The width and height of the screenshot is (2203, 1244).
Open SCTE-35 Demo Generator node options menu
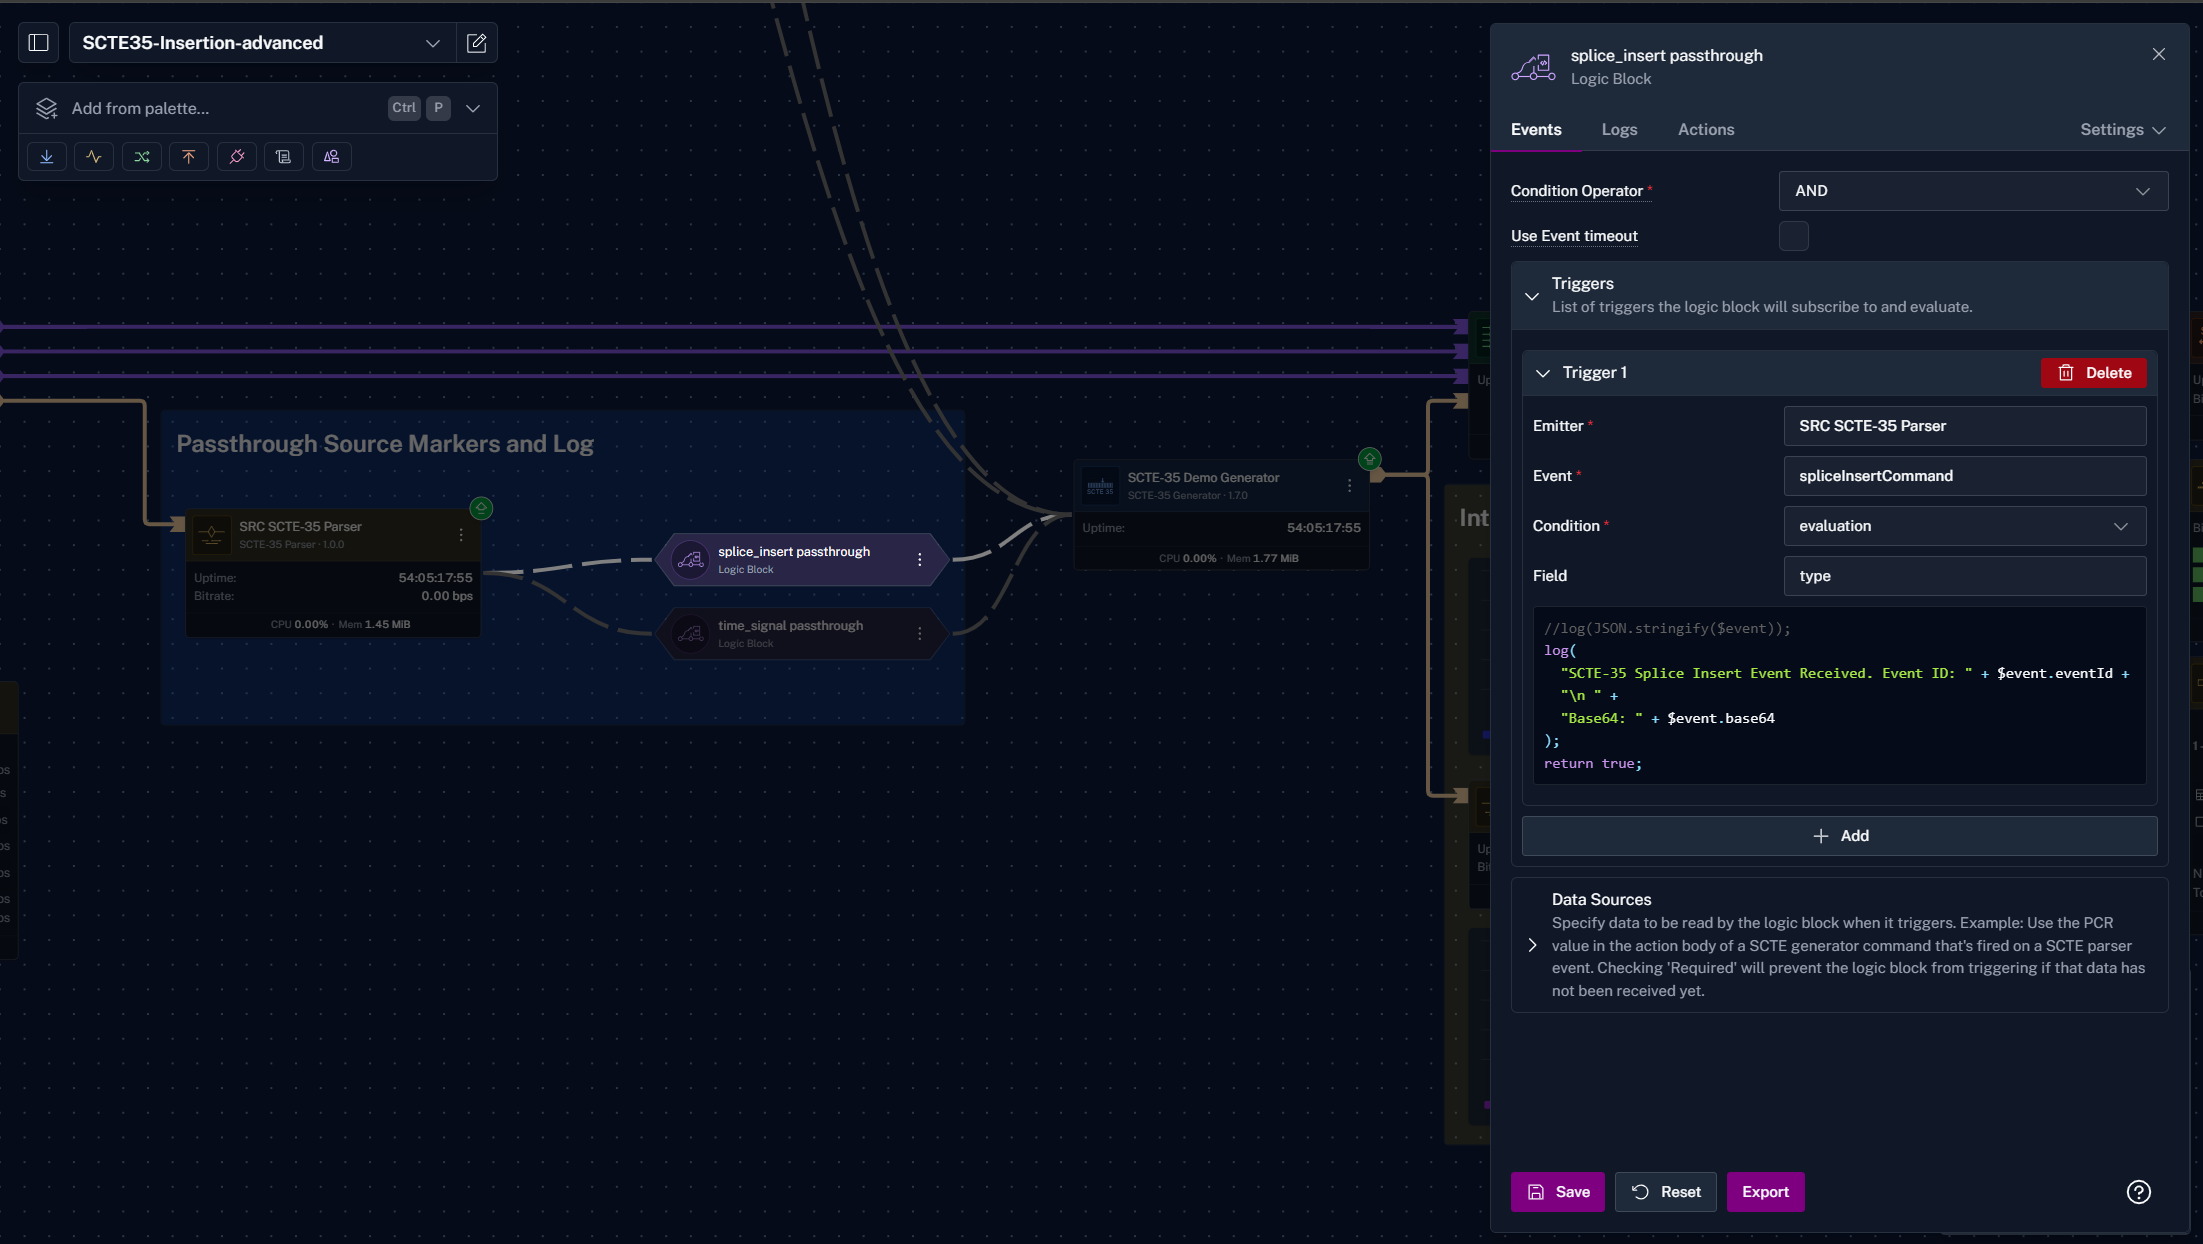coord(1350,486)
